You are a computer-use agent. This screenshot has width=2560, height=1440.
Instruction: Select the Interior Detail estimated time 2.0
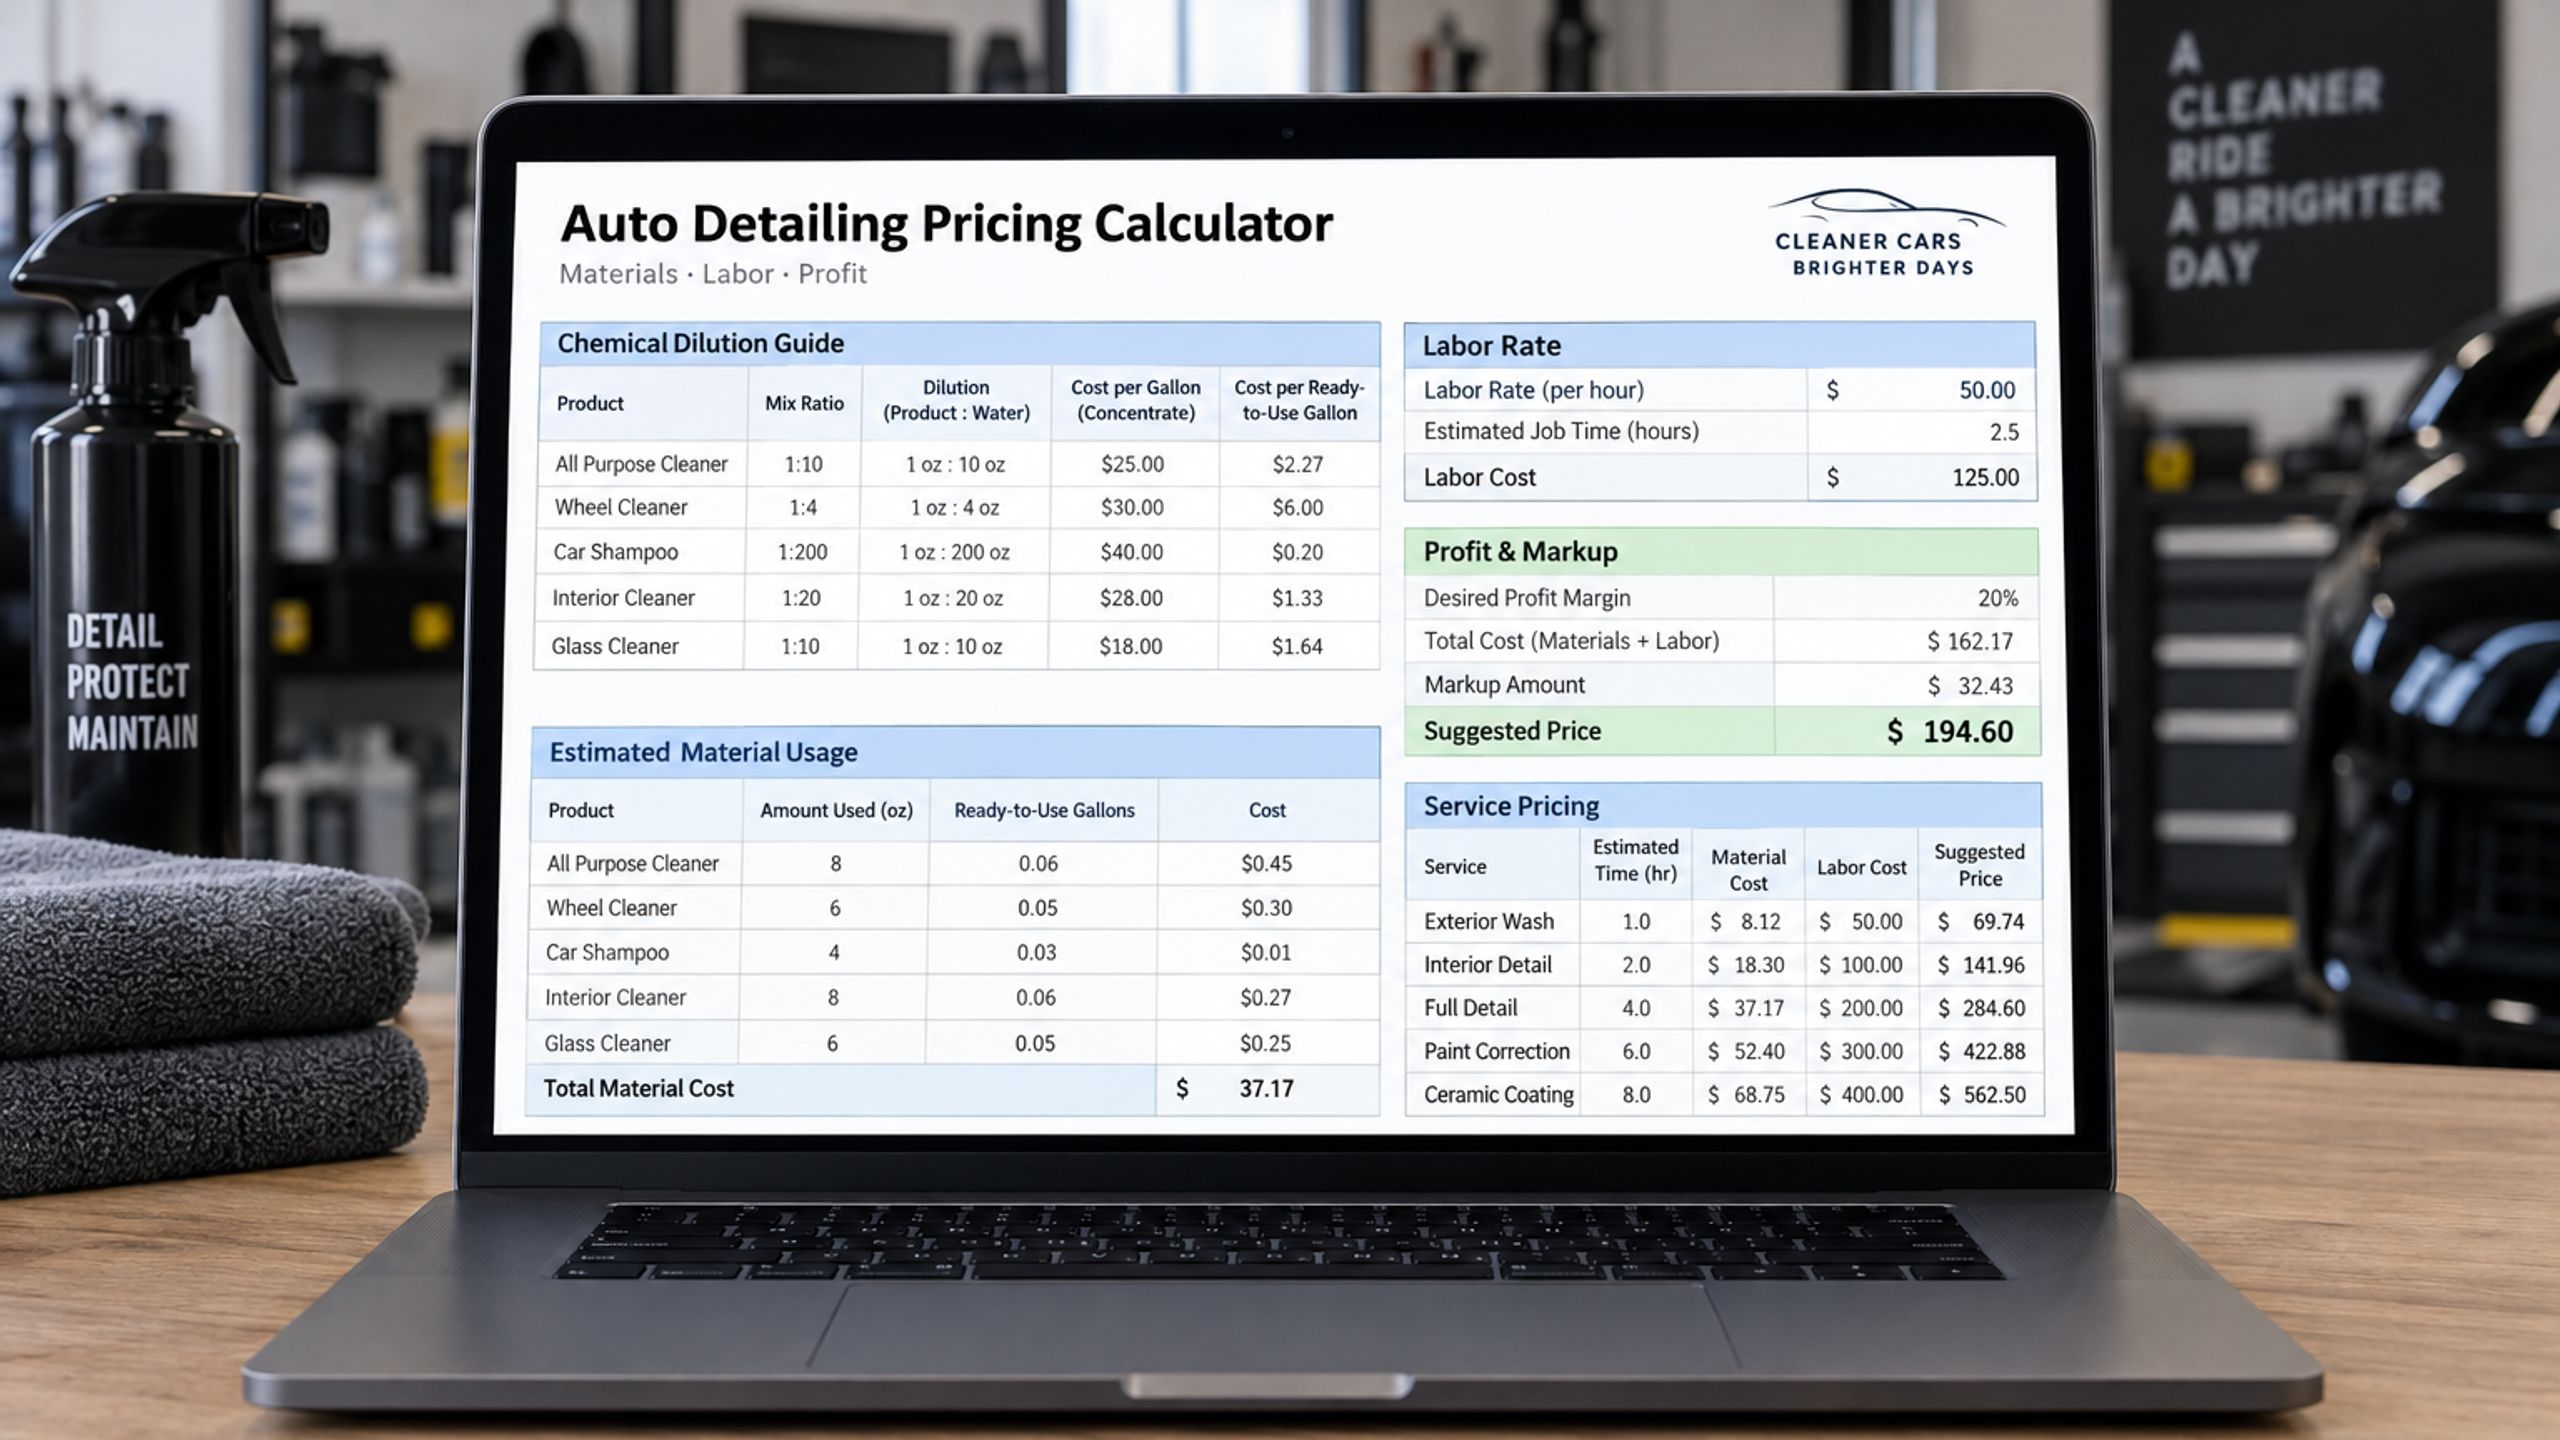[1636, 965]
